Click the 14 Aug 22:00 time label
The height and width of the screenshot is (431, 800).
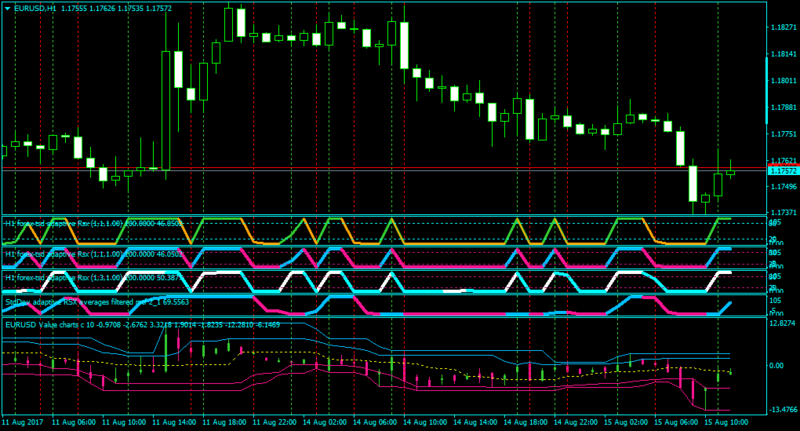click(x=576, y=422)
